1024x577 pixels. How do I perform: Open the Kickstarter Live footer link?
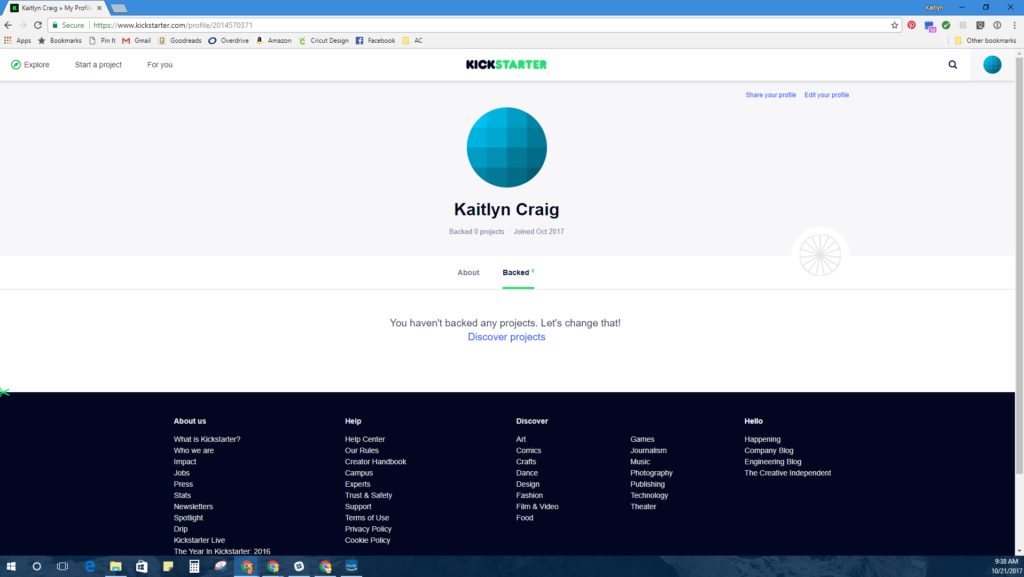coord(199,540)
